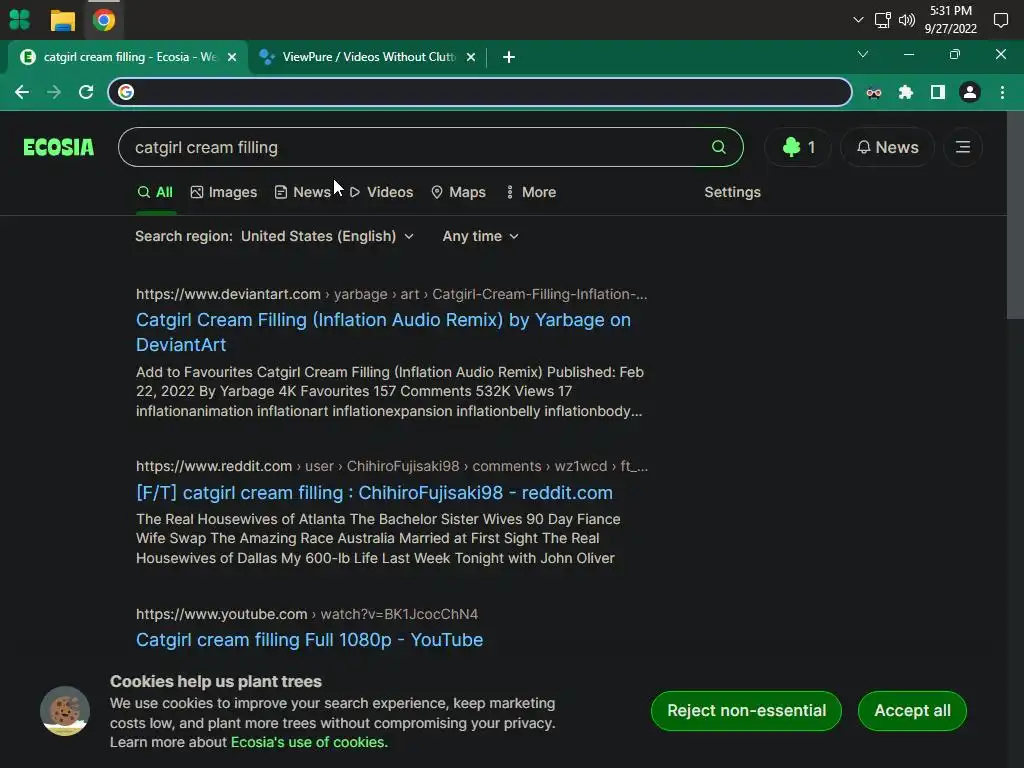Select the All results tab
The height and width of the screenshot is (768, 1024).
click(155, 192)
